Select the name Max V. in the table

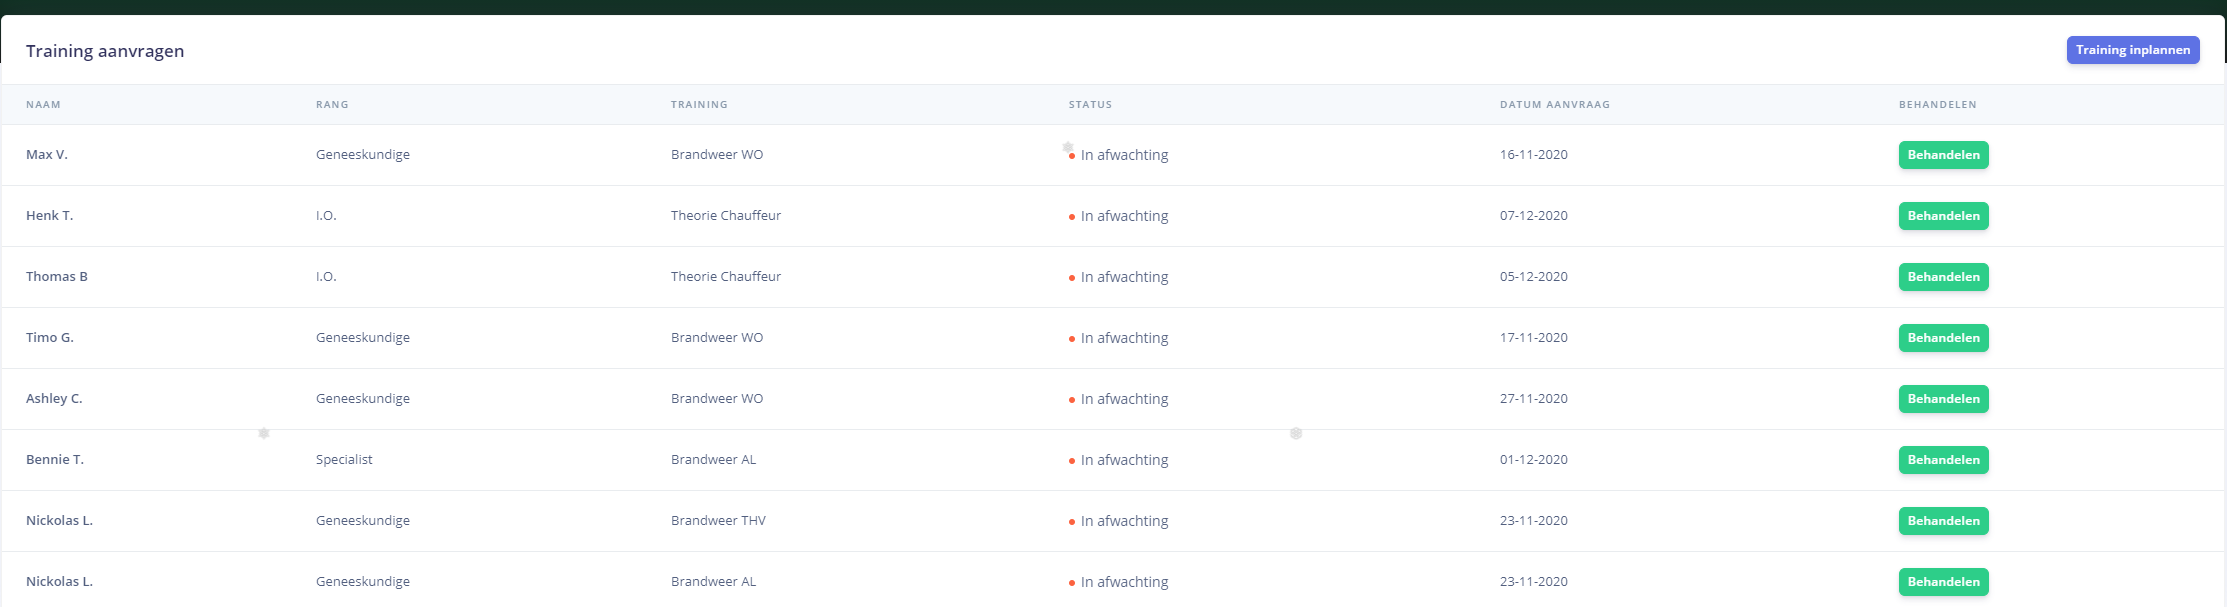[x=47, y=155]
